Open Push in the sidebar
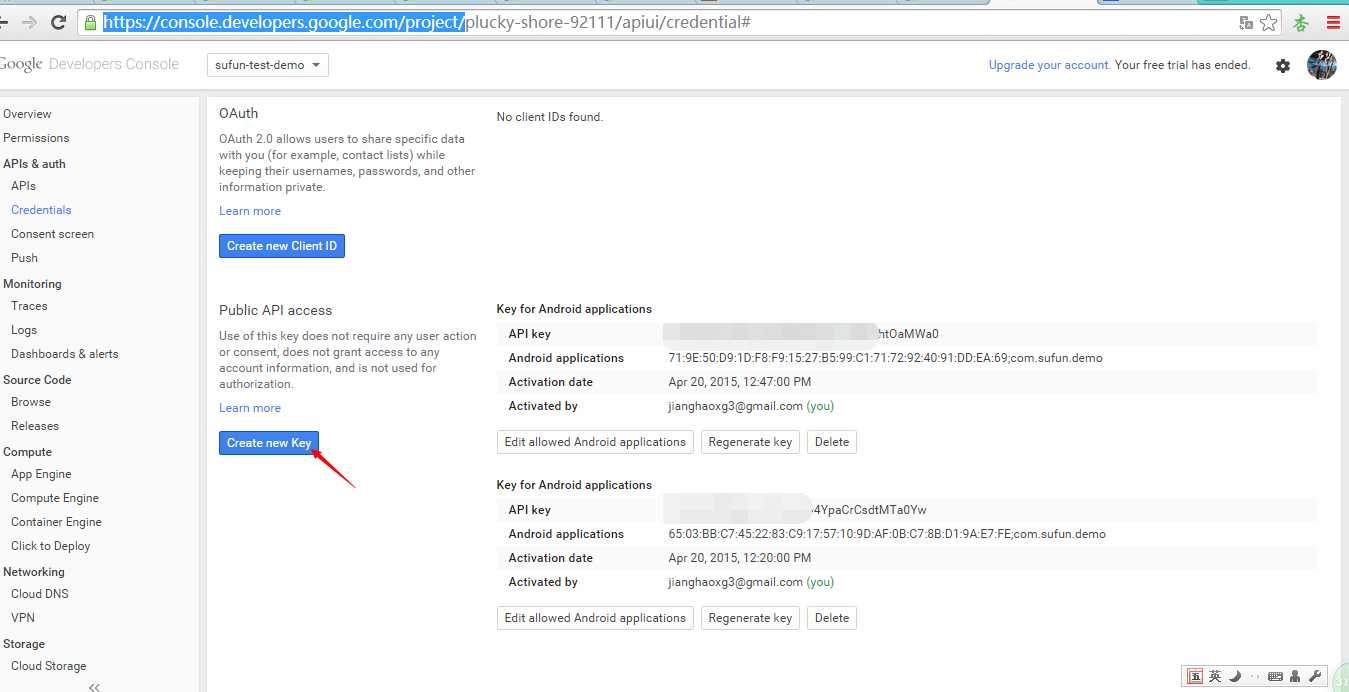Screen dimensions: 1349x692 (24, 258)
